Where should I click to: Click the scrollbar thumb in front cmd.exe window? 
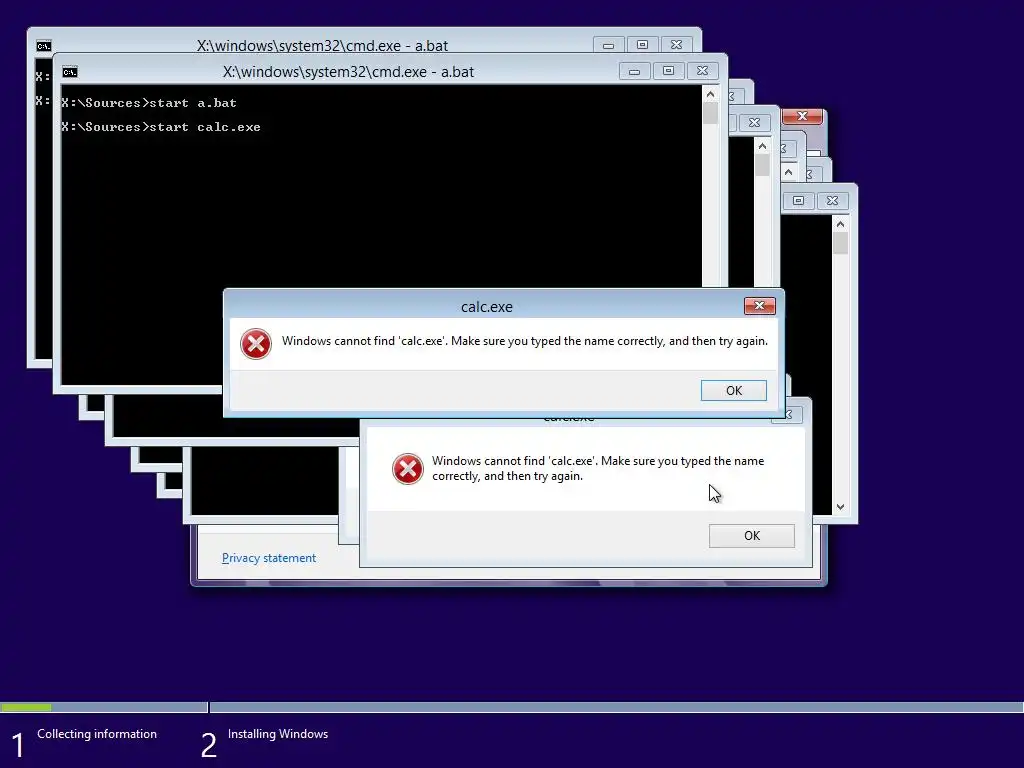click(711, 114)
